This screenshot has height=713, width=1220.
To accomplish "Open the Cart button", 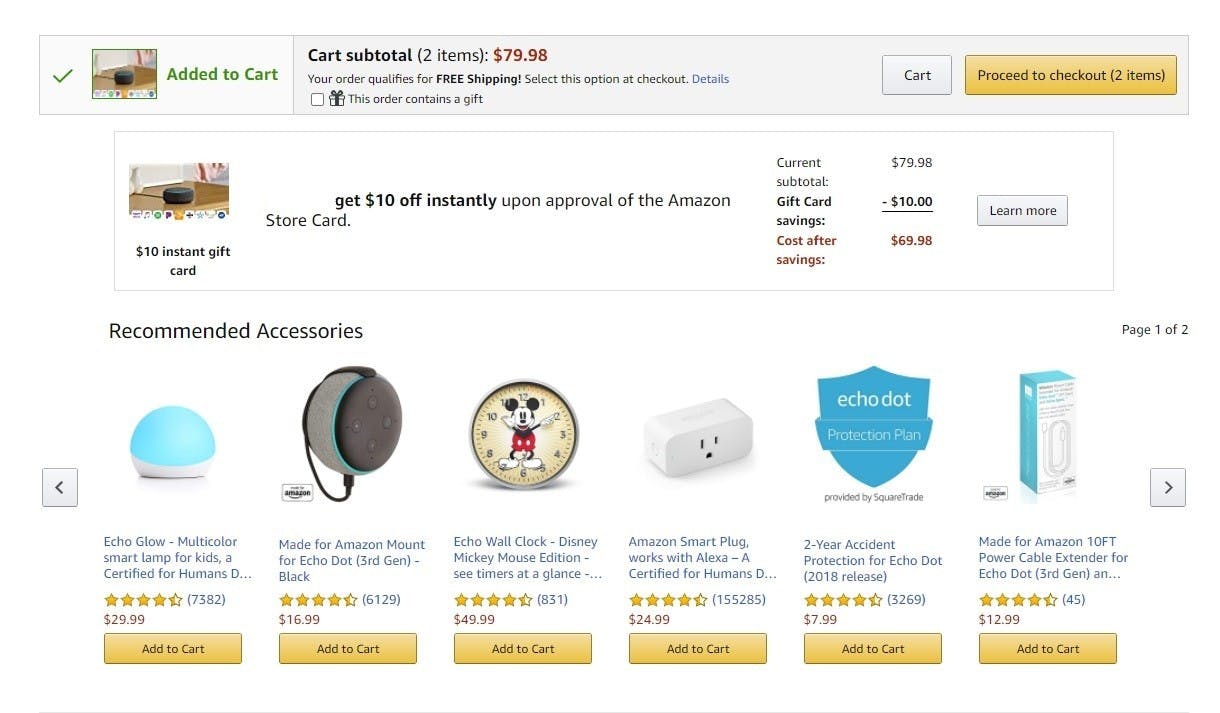I will [917, 75].
